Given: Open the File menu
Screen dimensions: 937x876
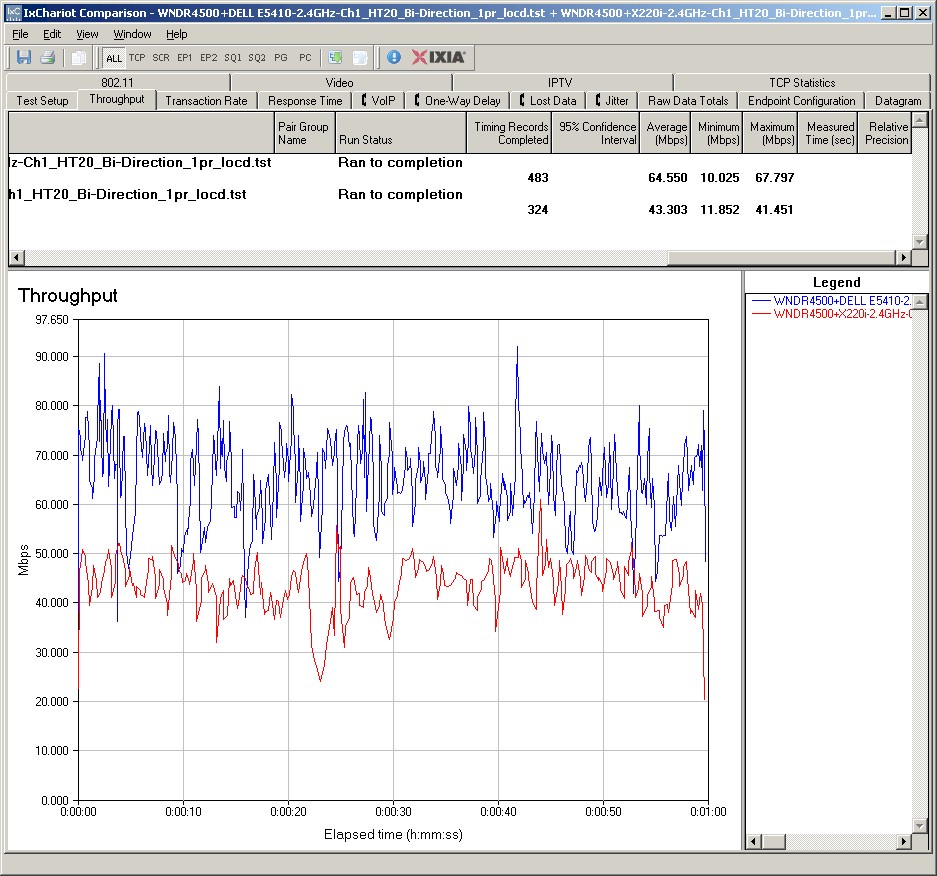Looking at the screenshot, I should (20, 34).
